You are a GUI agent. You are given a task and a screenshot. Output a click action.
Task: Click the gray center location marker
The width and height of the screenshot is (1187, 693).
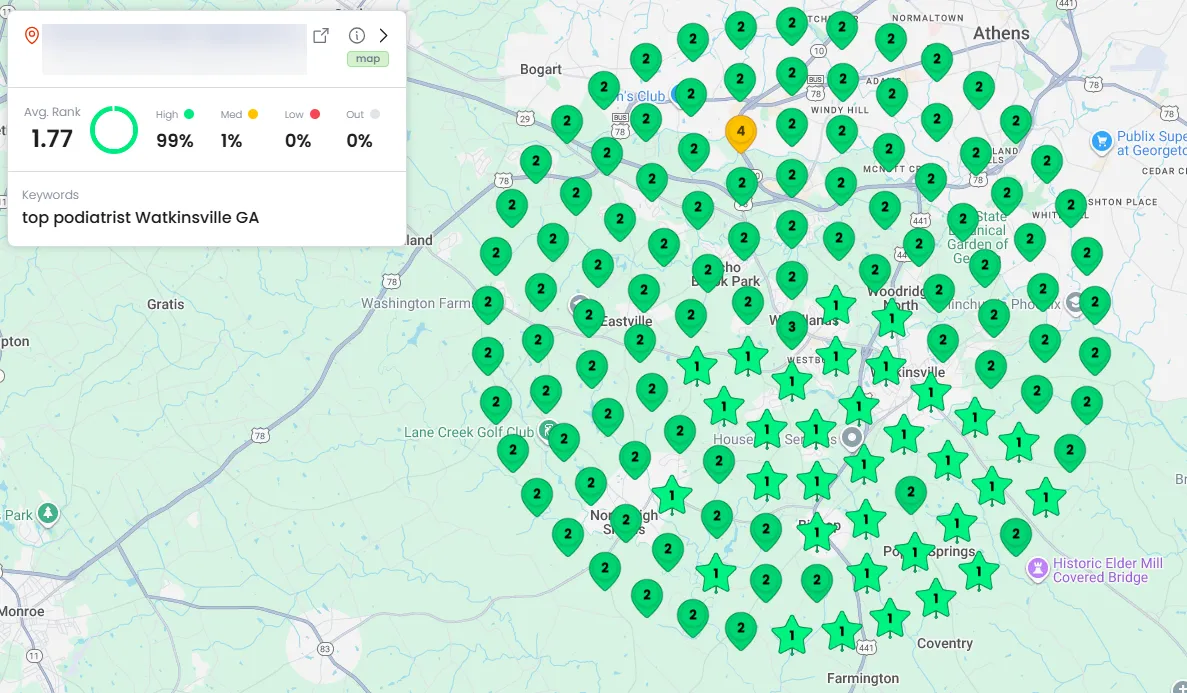852,438
